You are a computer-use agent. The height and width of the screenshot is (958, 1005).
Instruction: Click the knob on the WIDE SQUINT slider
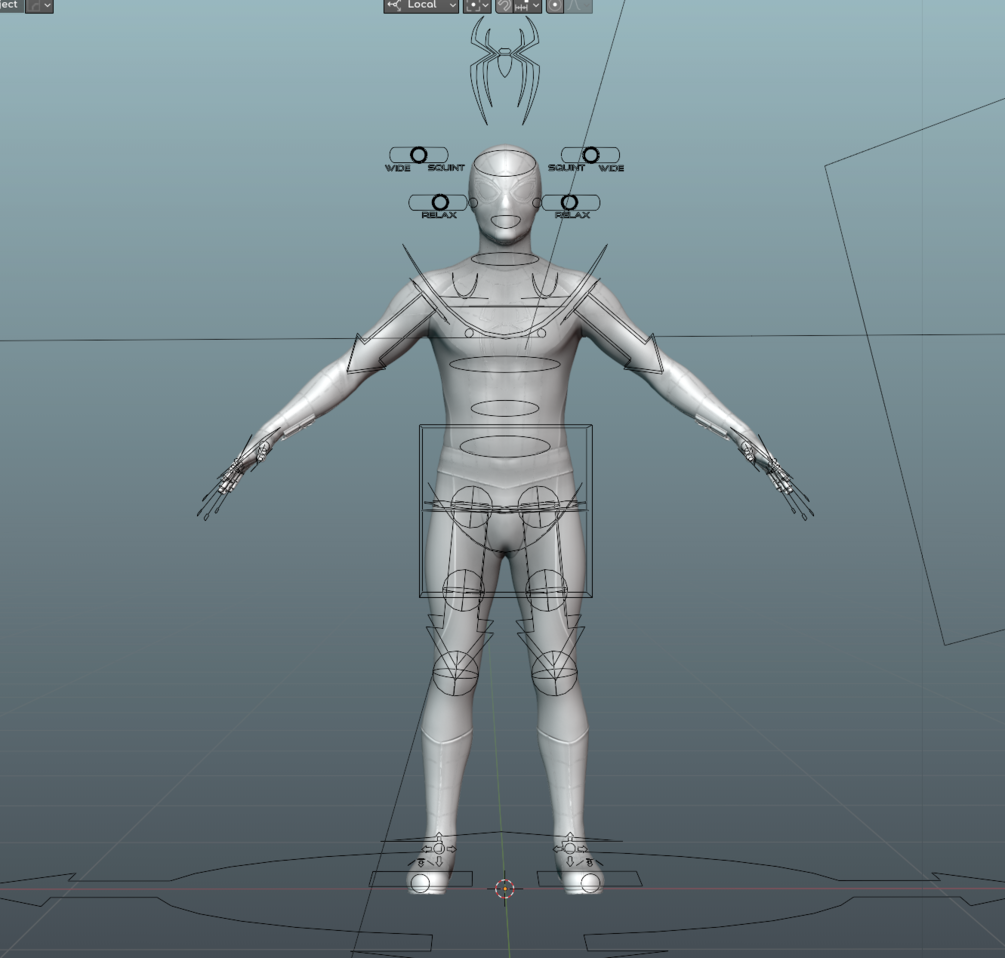coord(419,155)
